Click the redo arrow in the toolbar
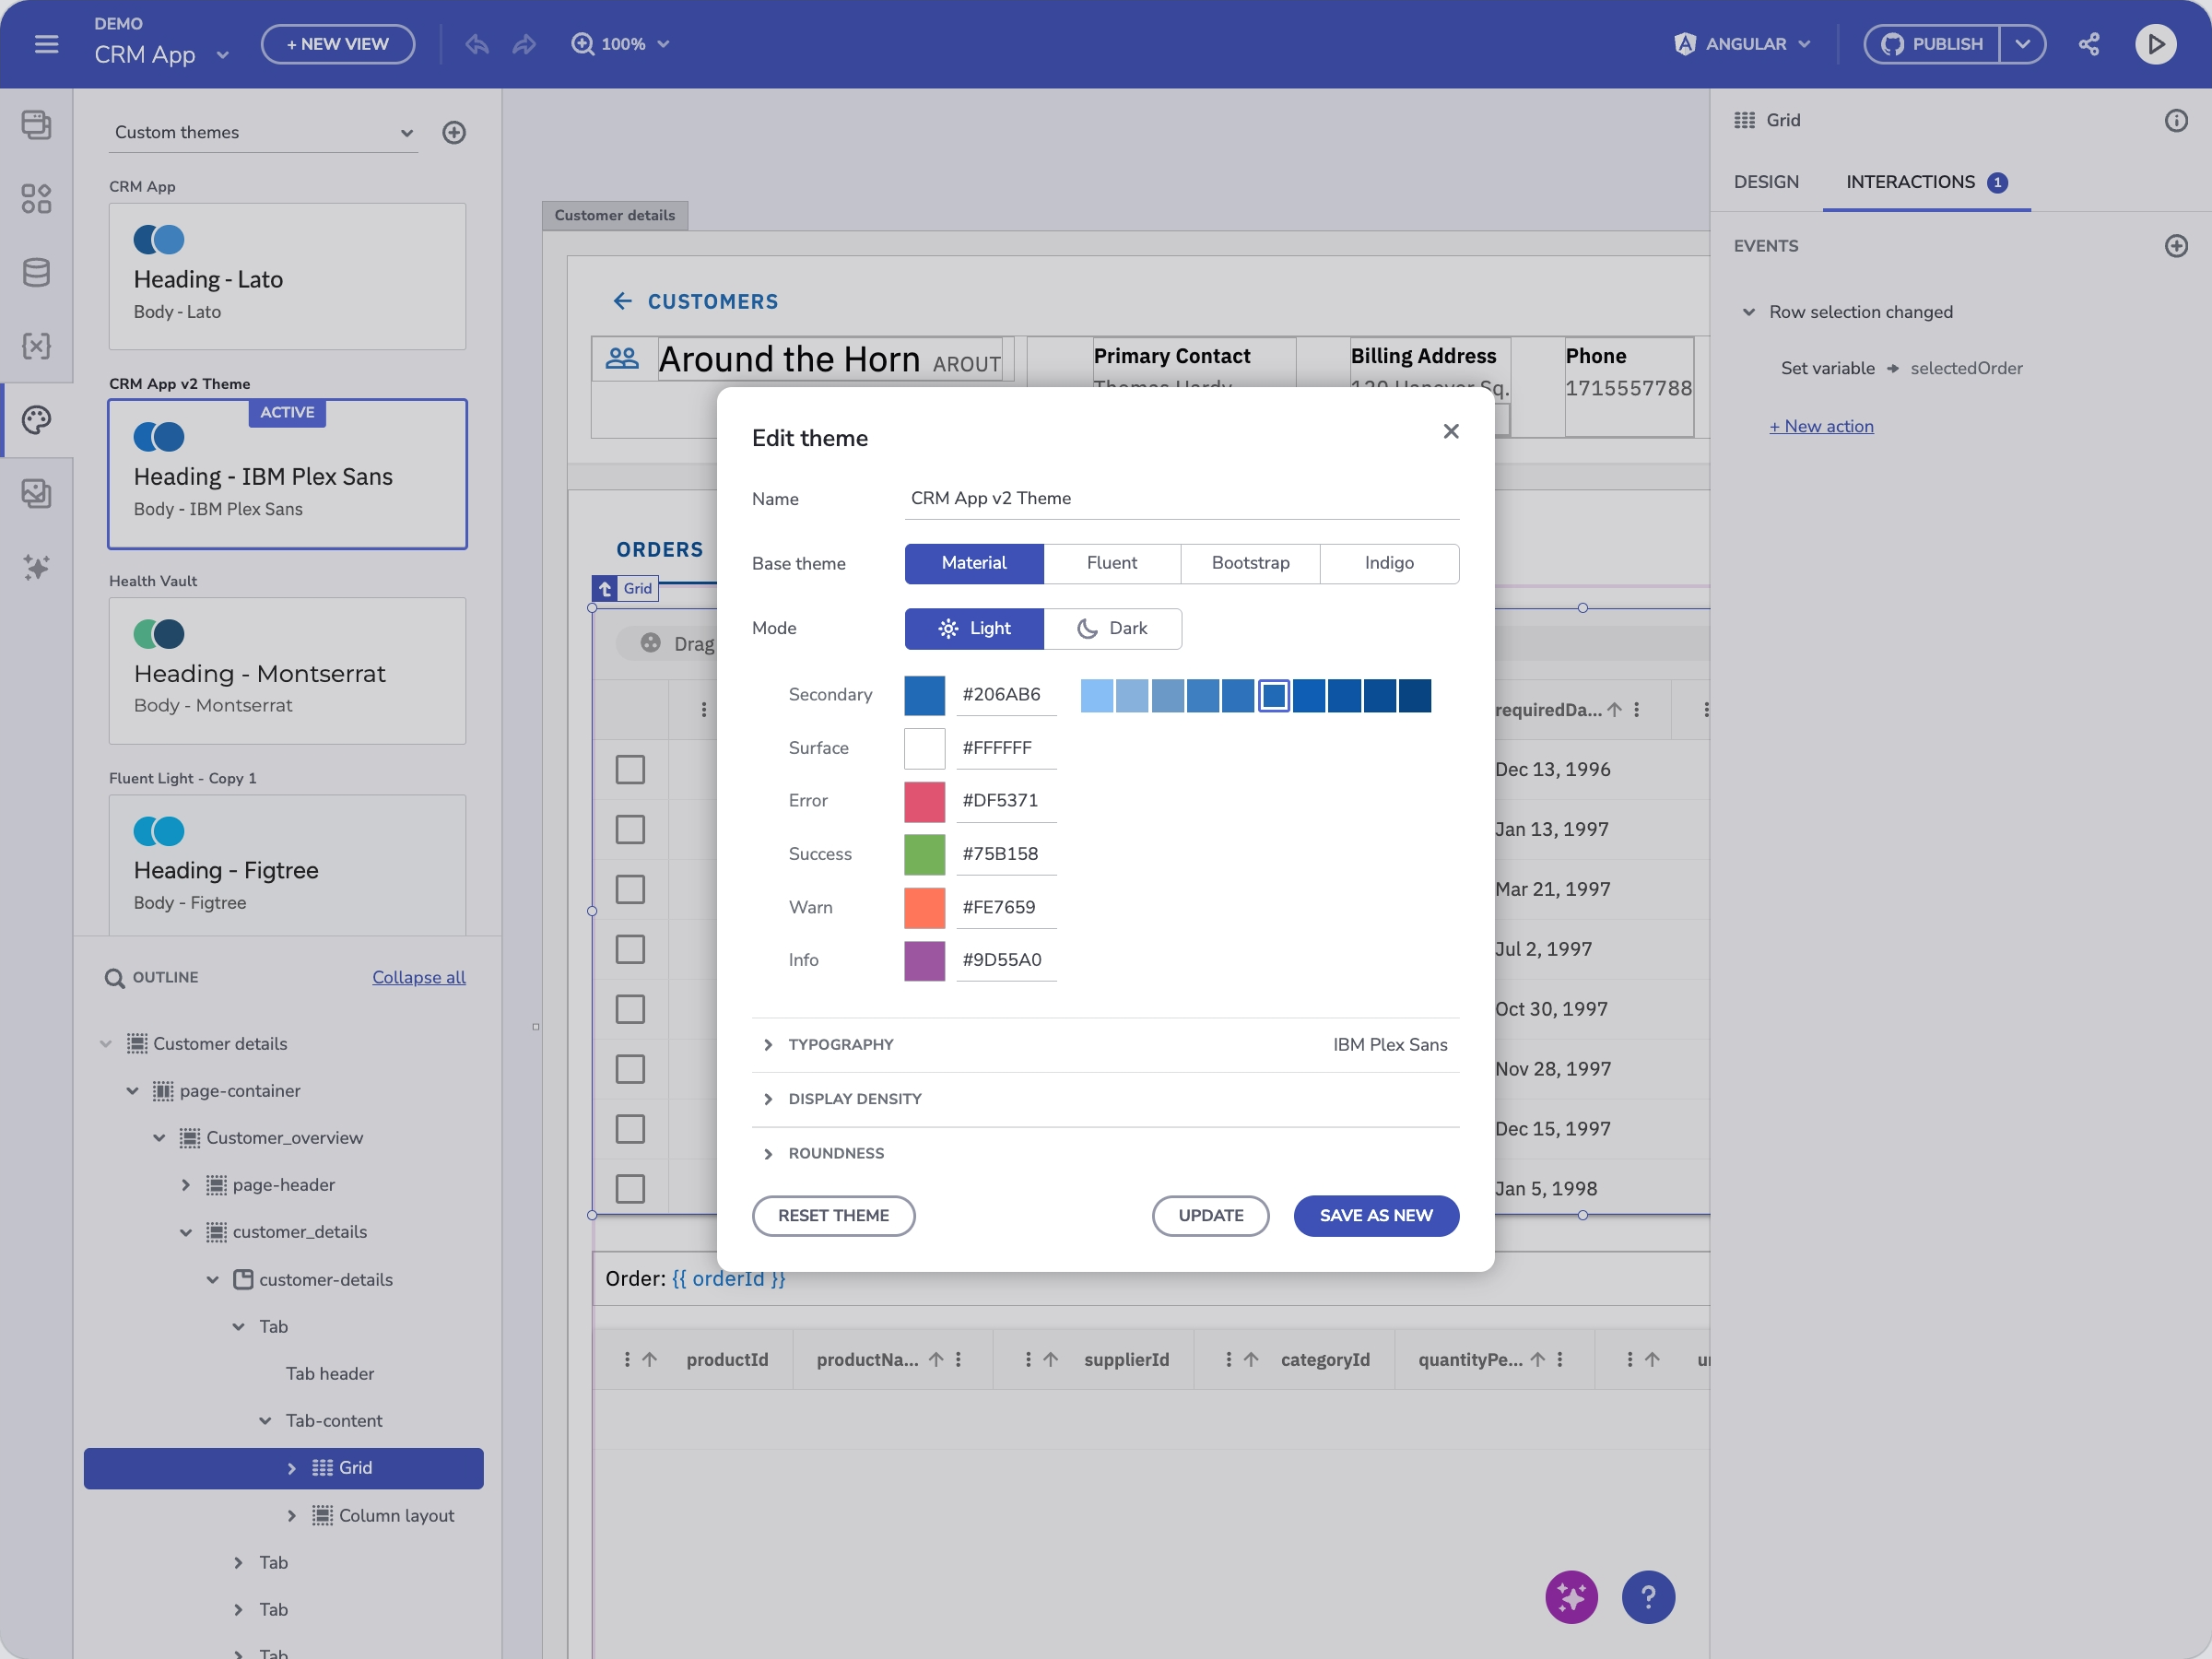Image resolution: width=2212 pixels, height=1659 pixels. (524, 44)
